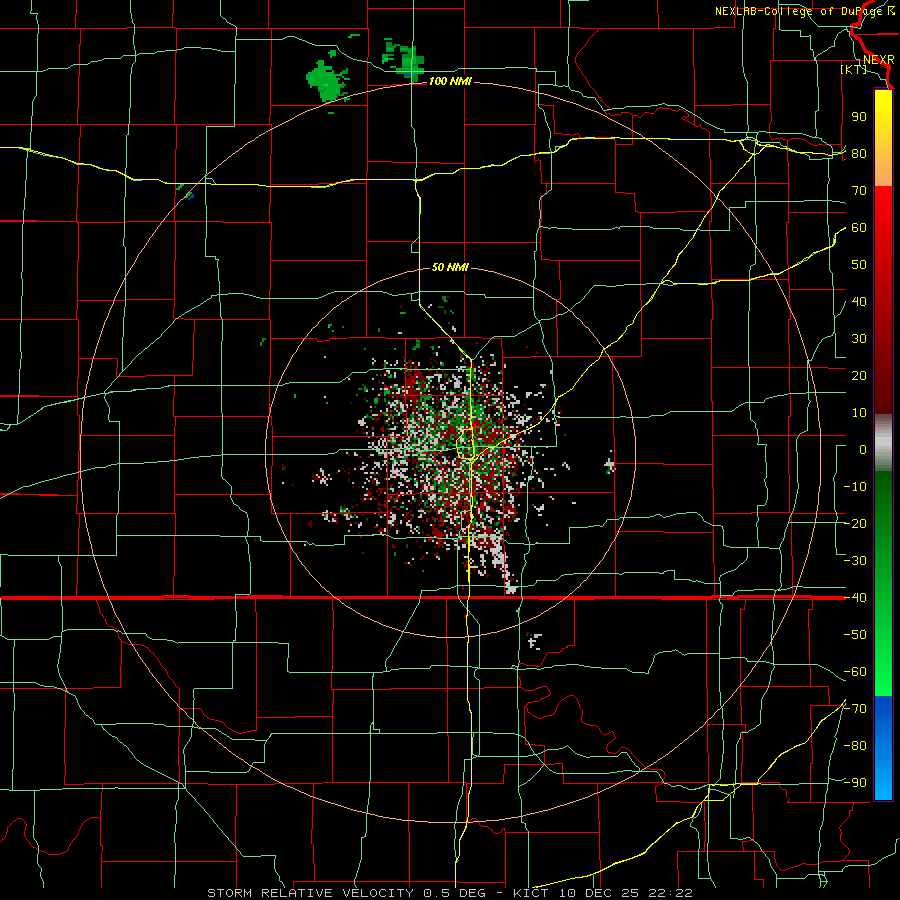Screen dimensions: 900x900
Task: Click the 100 NMI range ring label
Action: point(450,82)
